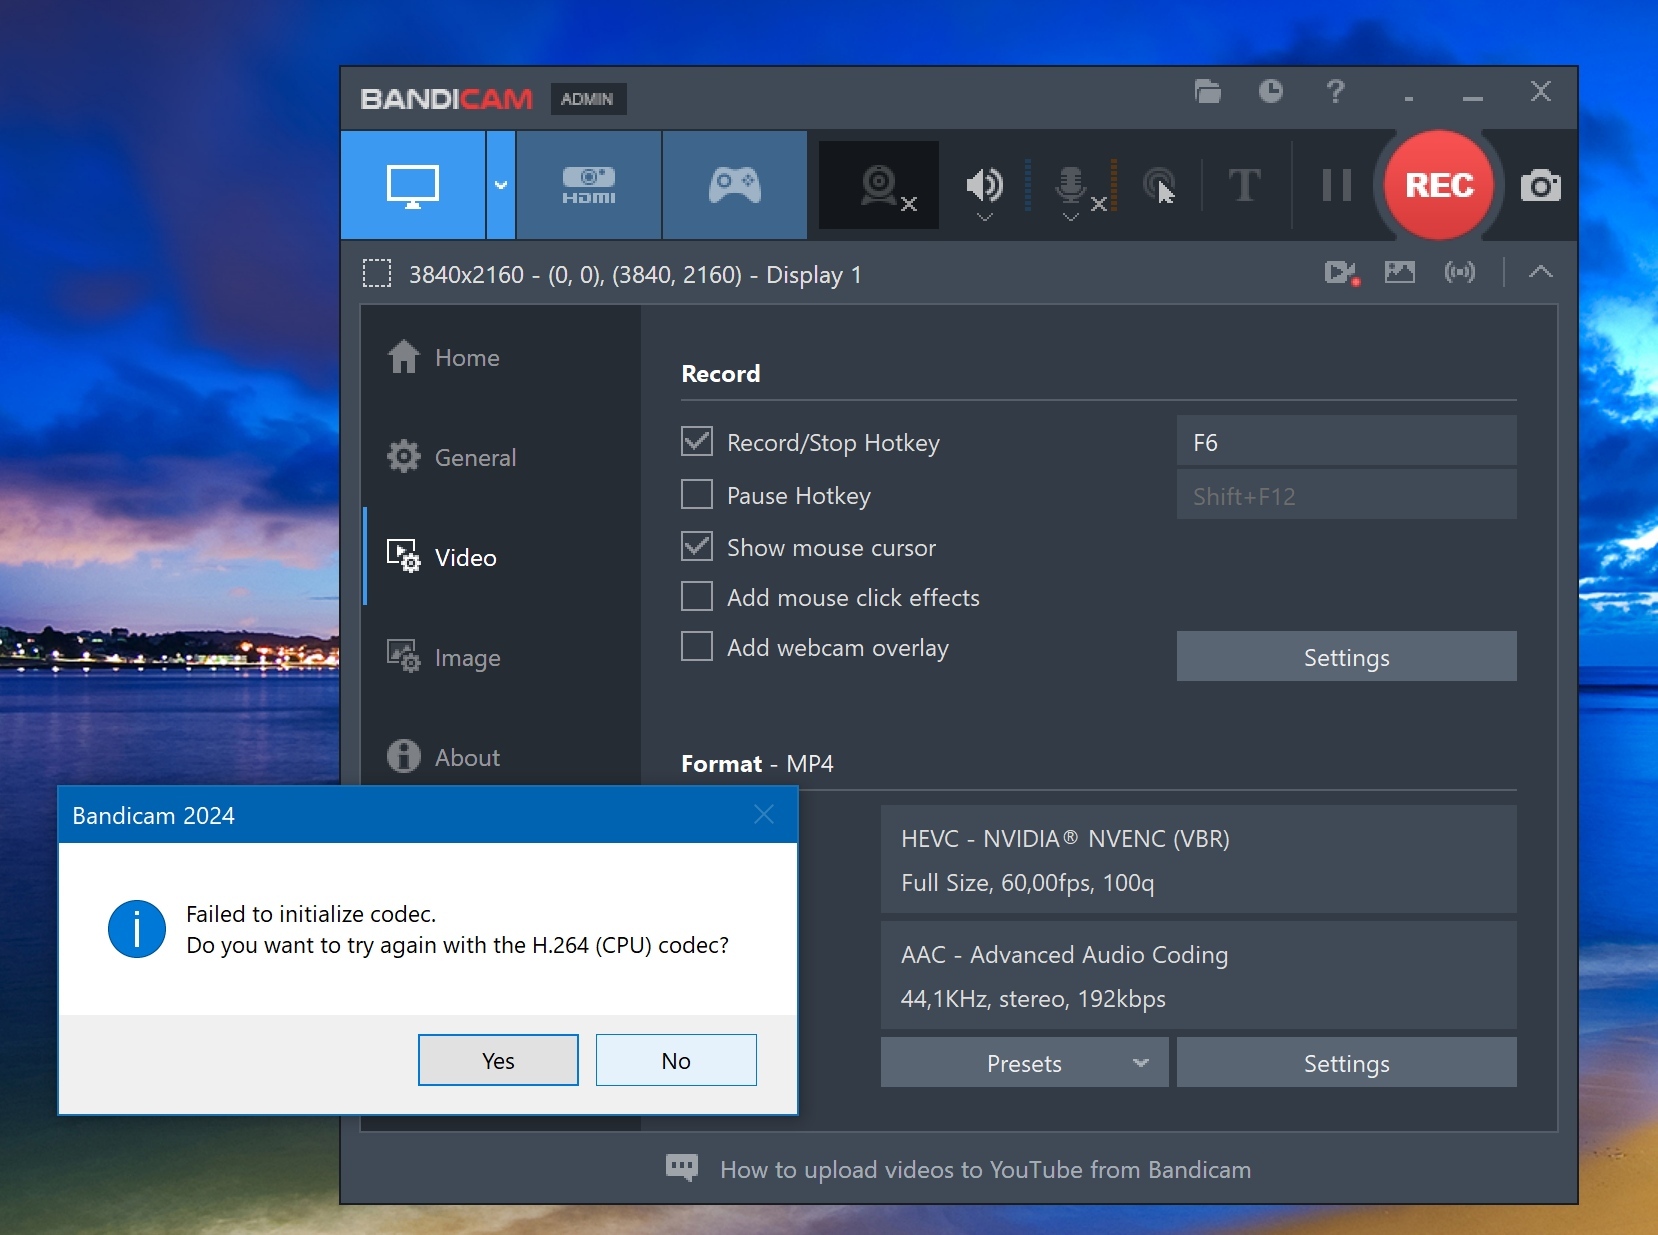Screen dimensions: 1658x1235
Task: Uncheck Show mouse cursor
Action: pyautogui.click(x=697, y=546)
